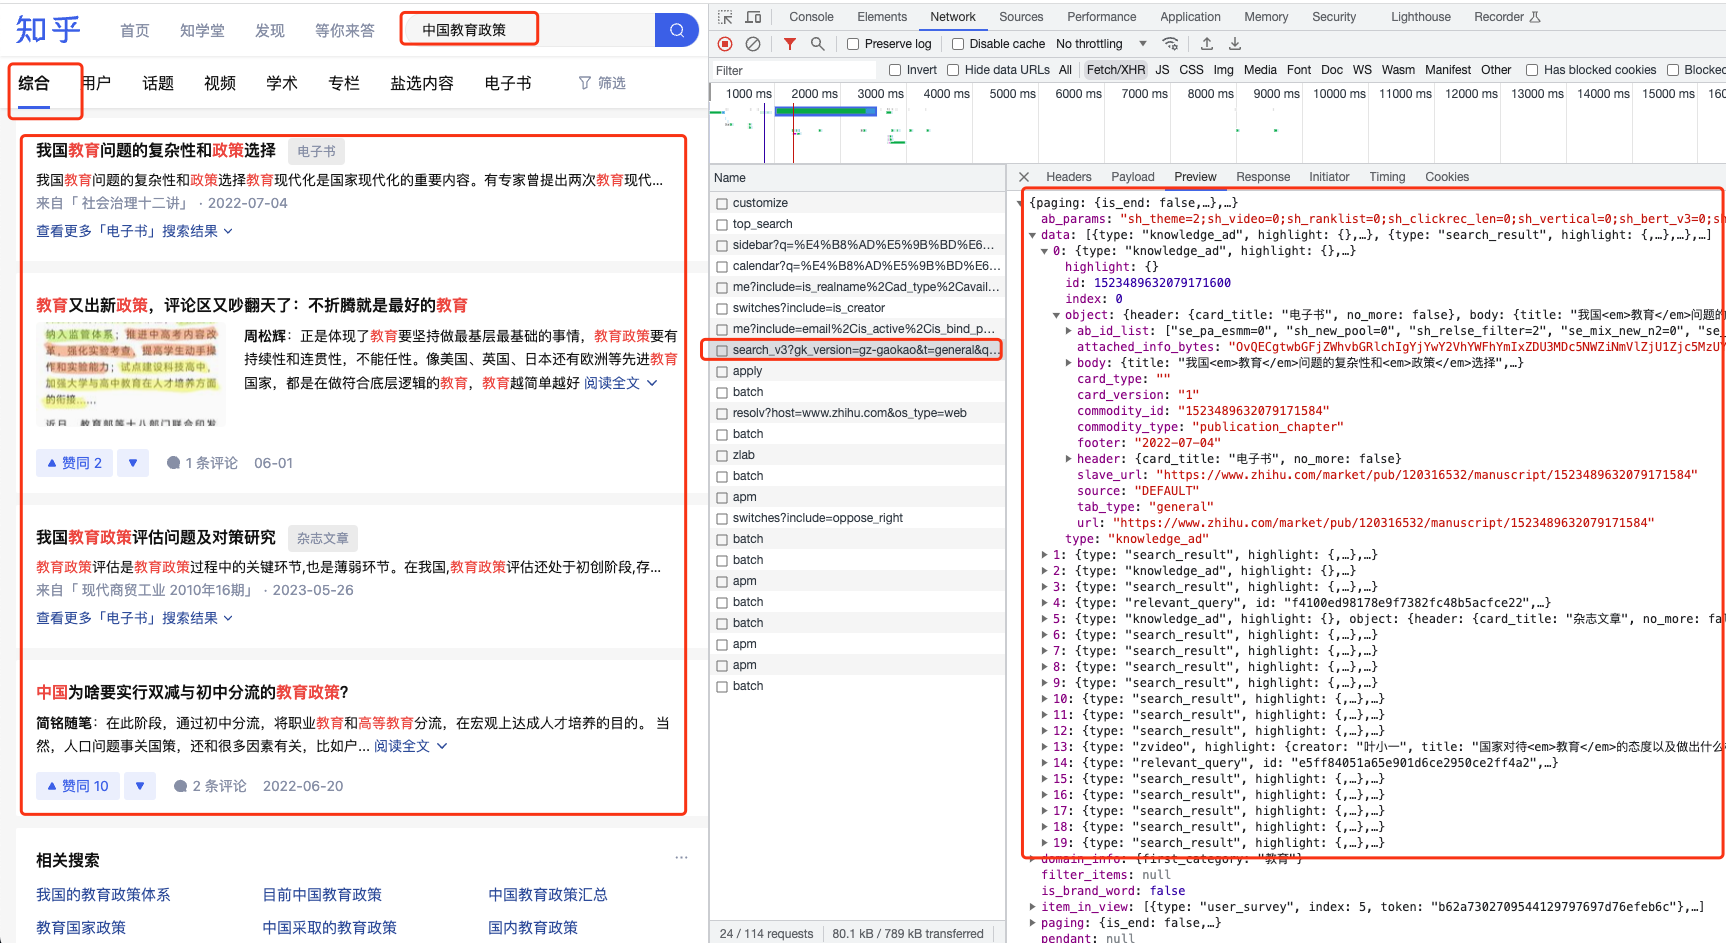Screen dimensions: 1726x943
Task: Expand ab_id_list in preview
Action: (x=1069, y=331)
